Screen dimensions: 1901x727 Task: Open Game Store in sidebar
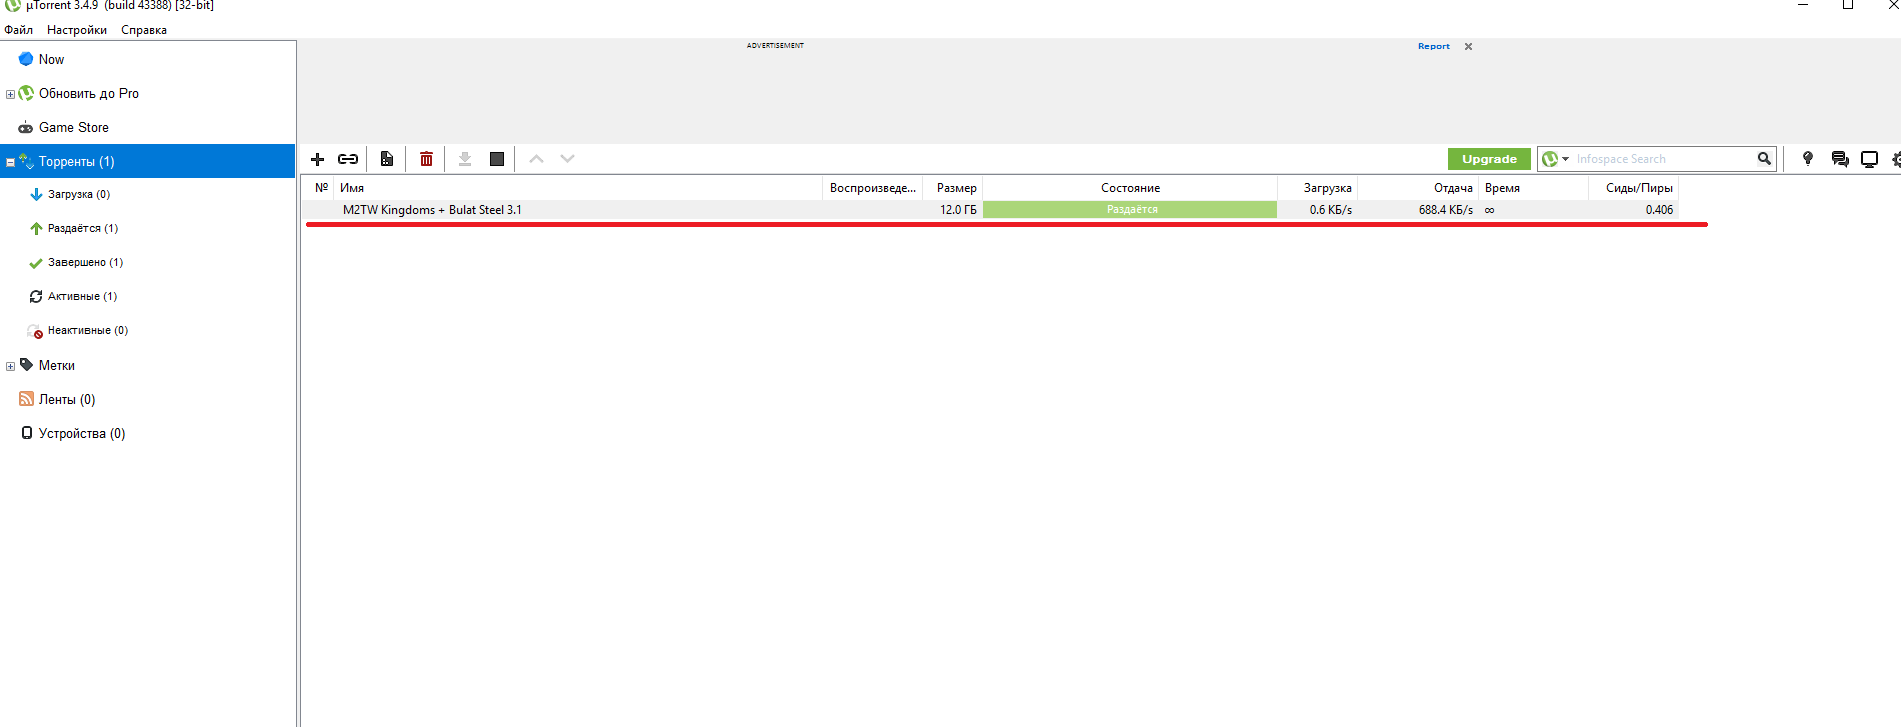pos(73,127)
